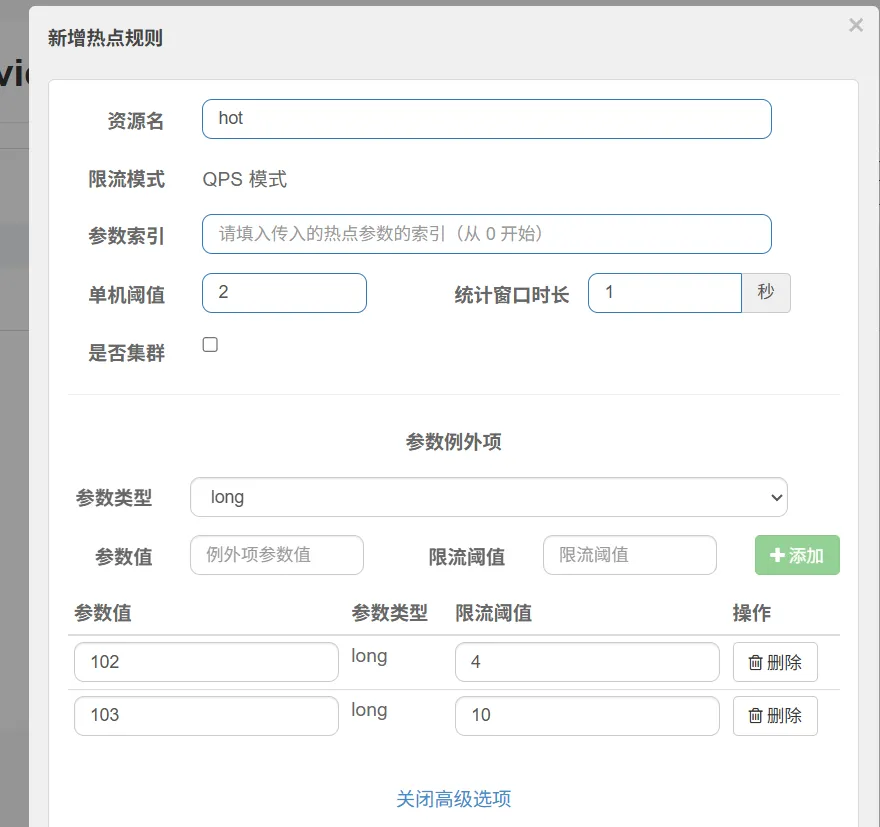Edit the 限流阈值 cell containing 10
Screen dimensions: 880x827
(x=586, y=716)
